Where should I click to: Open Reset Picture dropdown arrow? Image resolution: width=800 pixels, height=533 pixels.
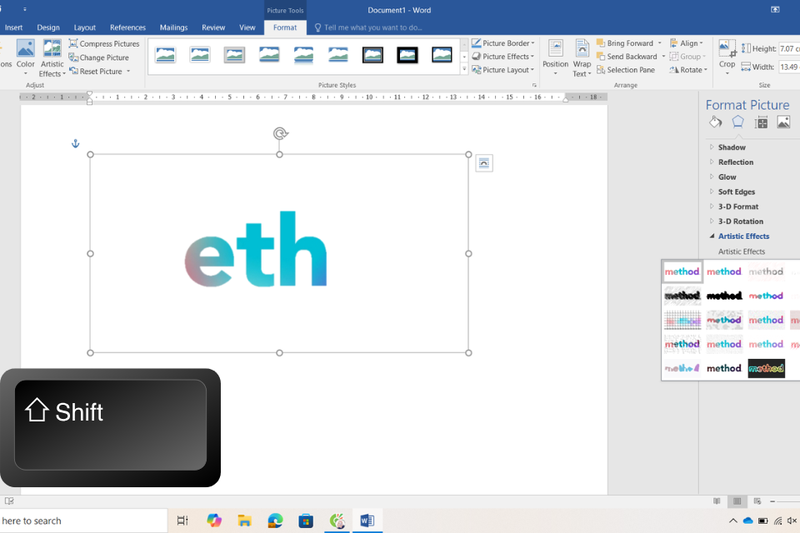click(129, 71)
